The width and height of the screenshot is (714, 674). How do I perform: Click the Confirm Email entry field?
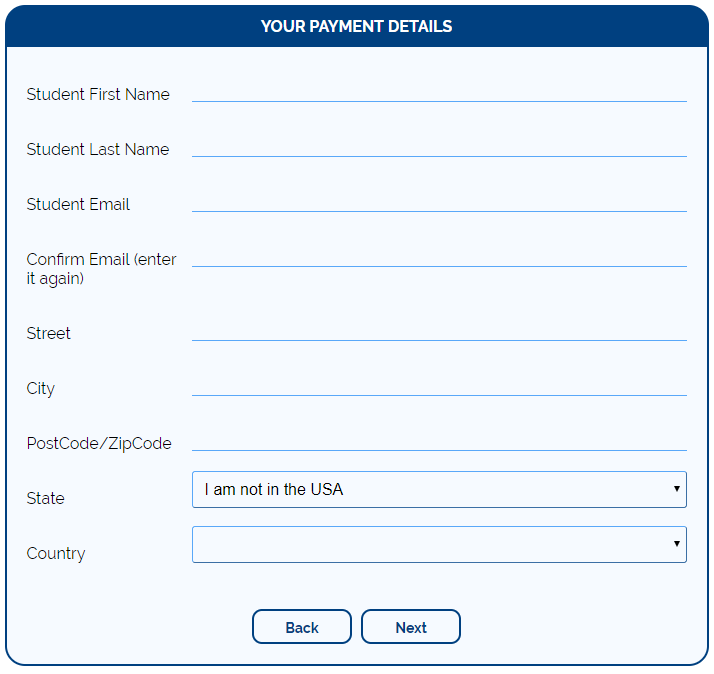tap(439, 255)
